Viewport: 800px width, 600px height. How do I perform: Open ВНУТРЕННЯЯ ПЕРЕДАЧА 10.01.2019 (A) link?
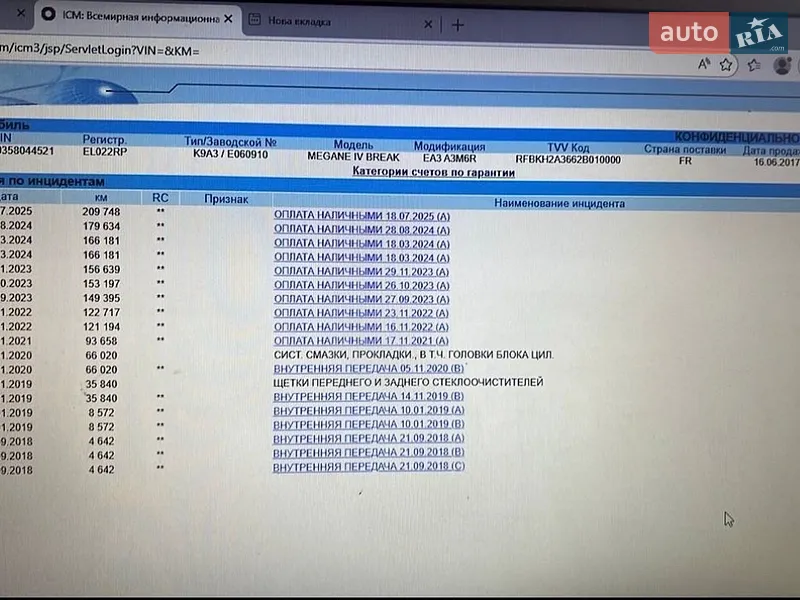pyautogui.click(x=369, y=410)
